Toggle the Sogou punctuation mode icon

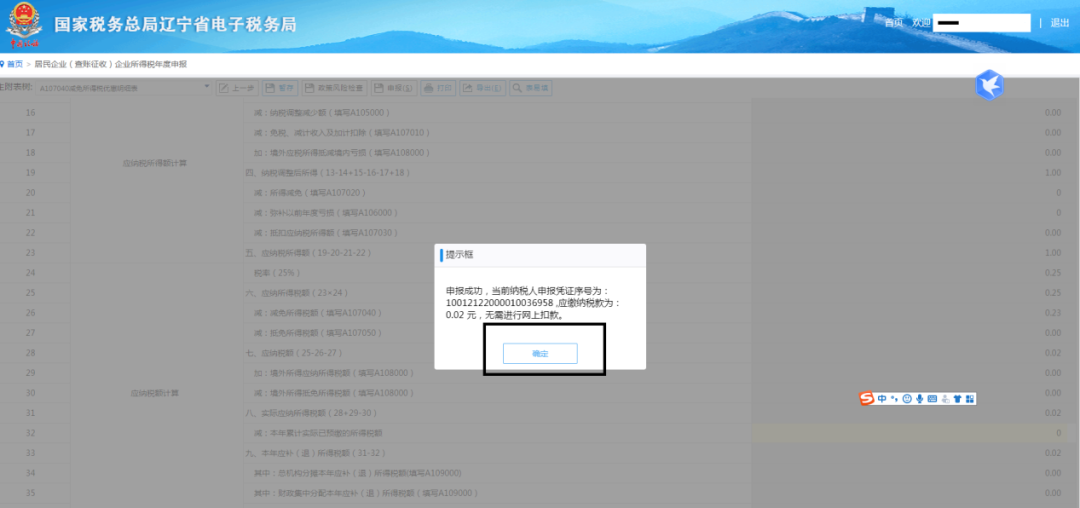click(x=894, y=399)
